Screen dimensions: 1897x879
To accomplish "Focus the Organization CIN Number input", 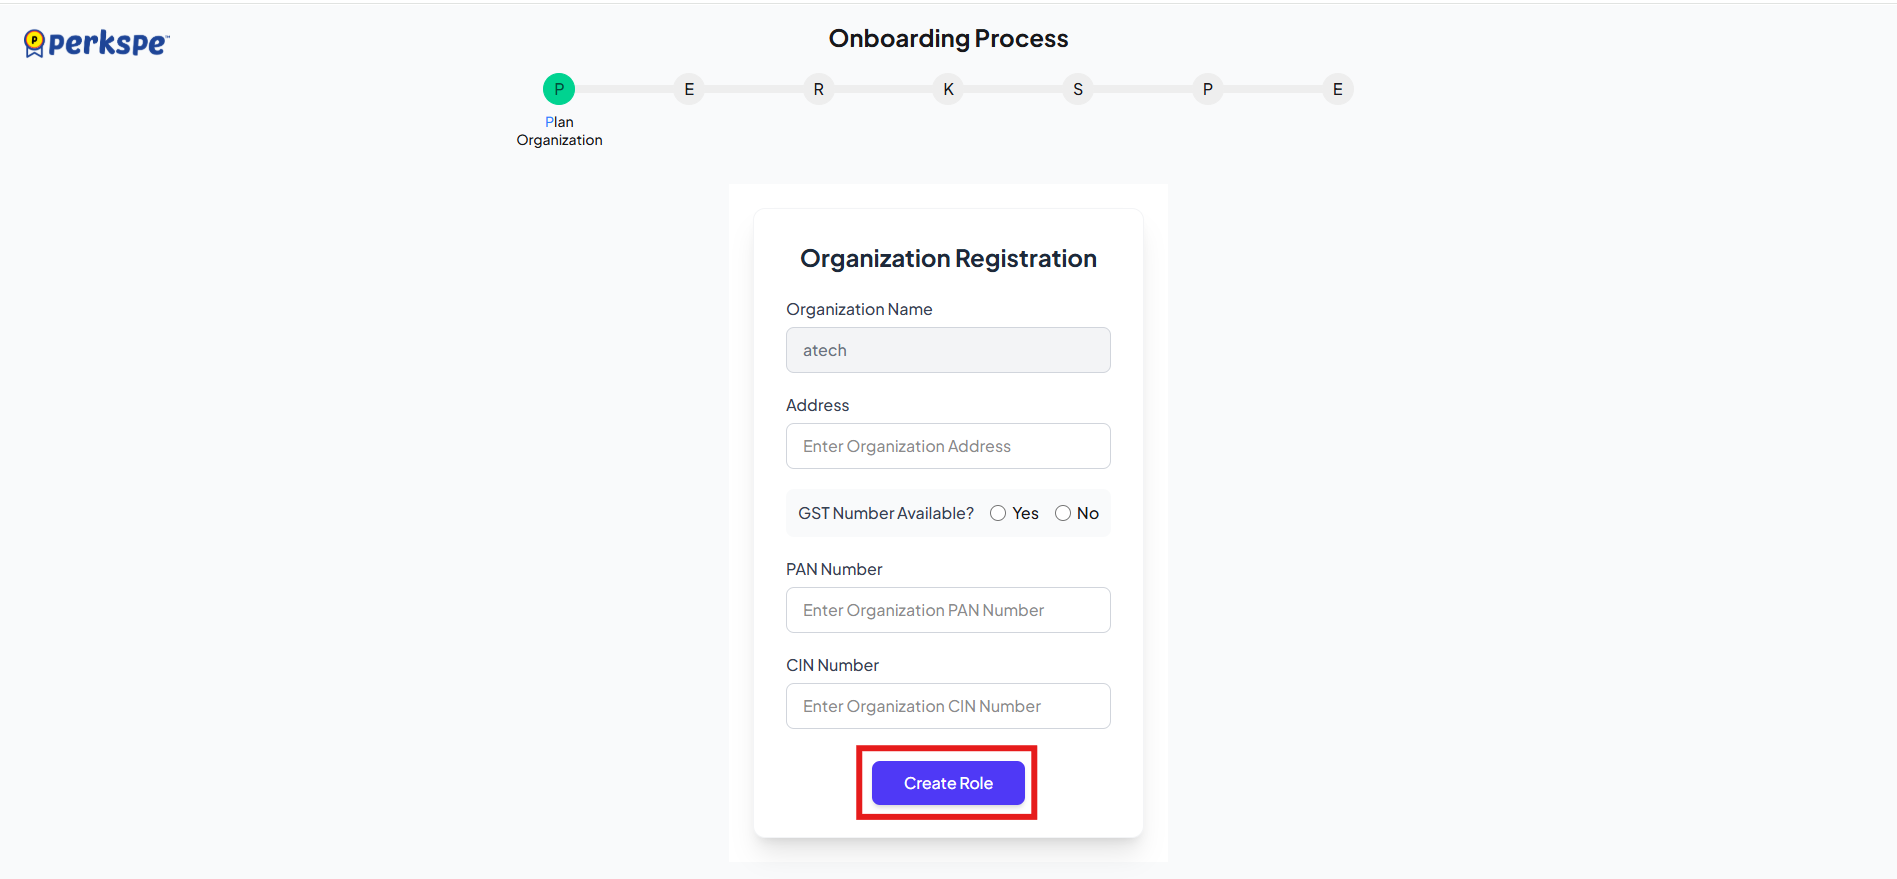I will pyautogui.click(x=948, y=706).
